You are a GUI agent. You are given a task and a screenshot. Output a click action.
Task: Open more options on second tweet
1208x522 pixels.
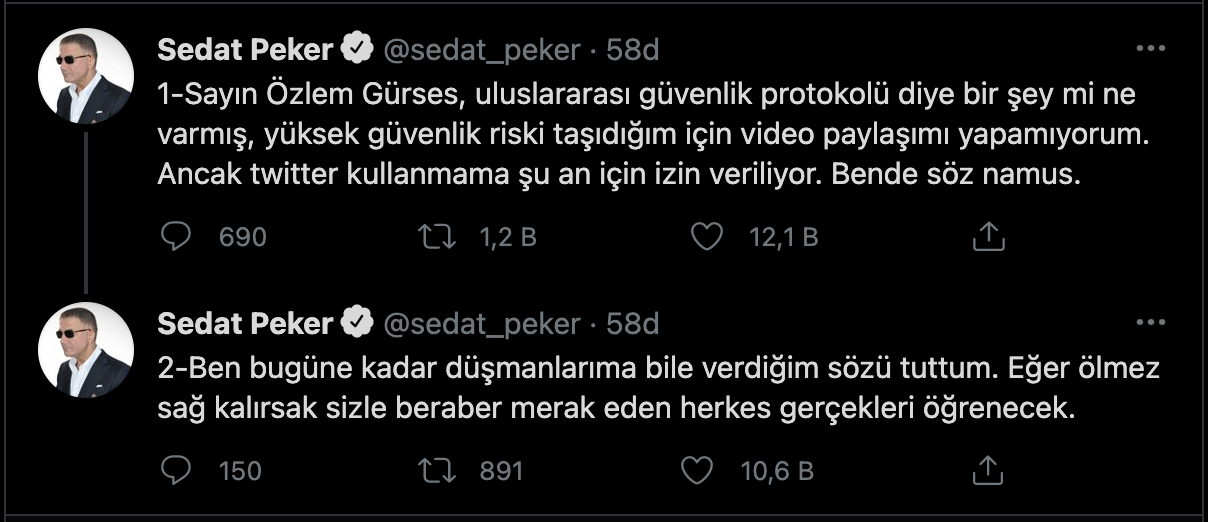(1151, 323)
